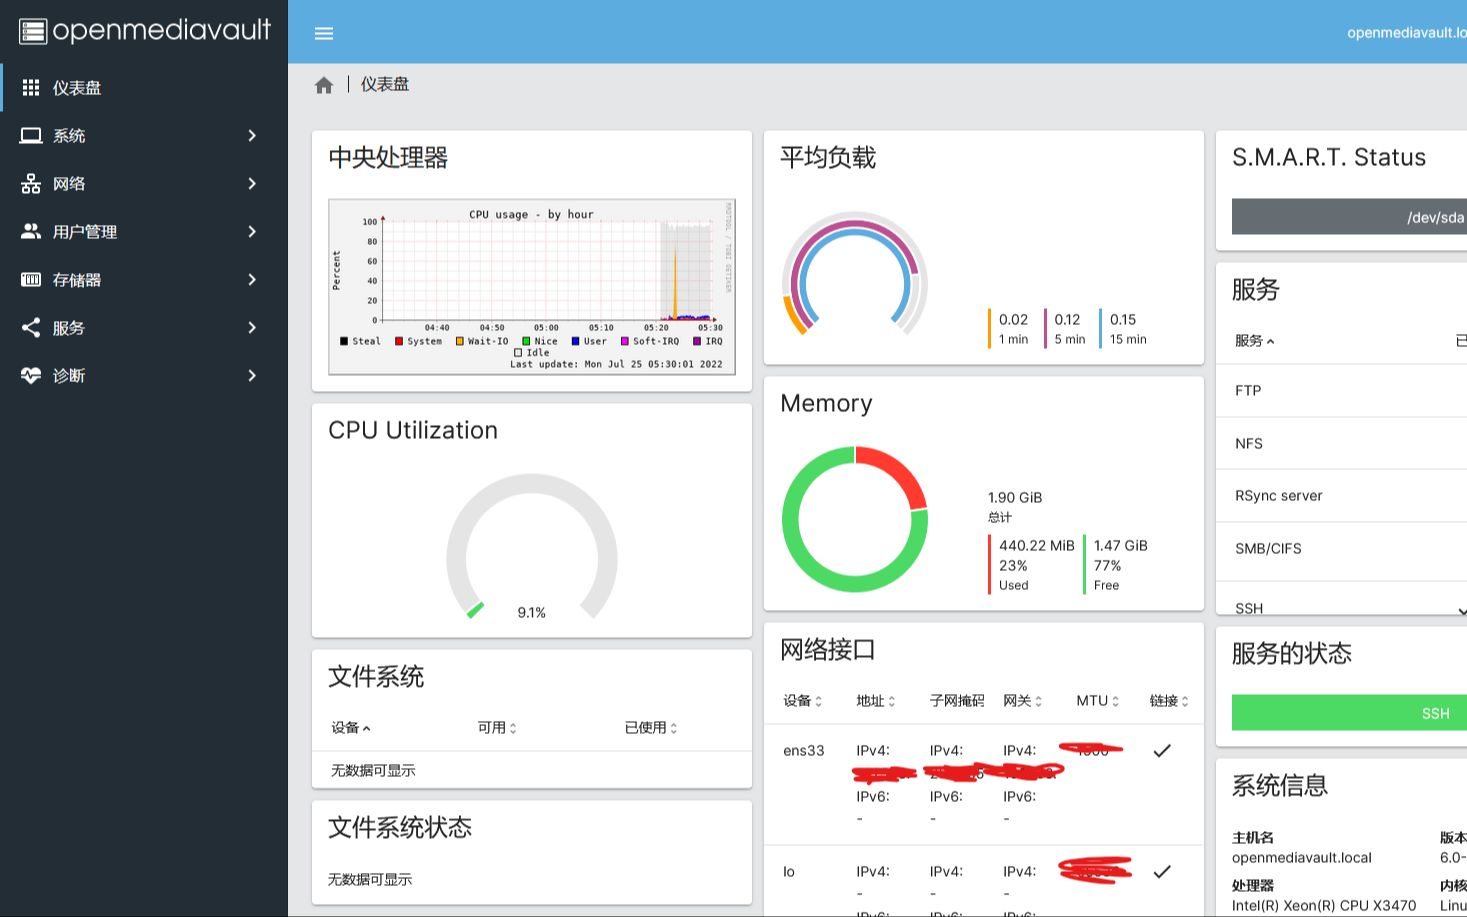Sort network interfaces by 地址 column
The image size is (1467, 917).
tap(876, 700)
